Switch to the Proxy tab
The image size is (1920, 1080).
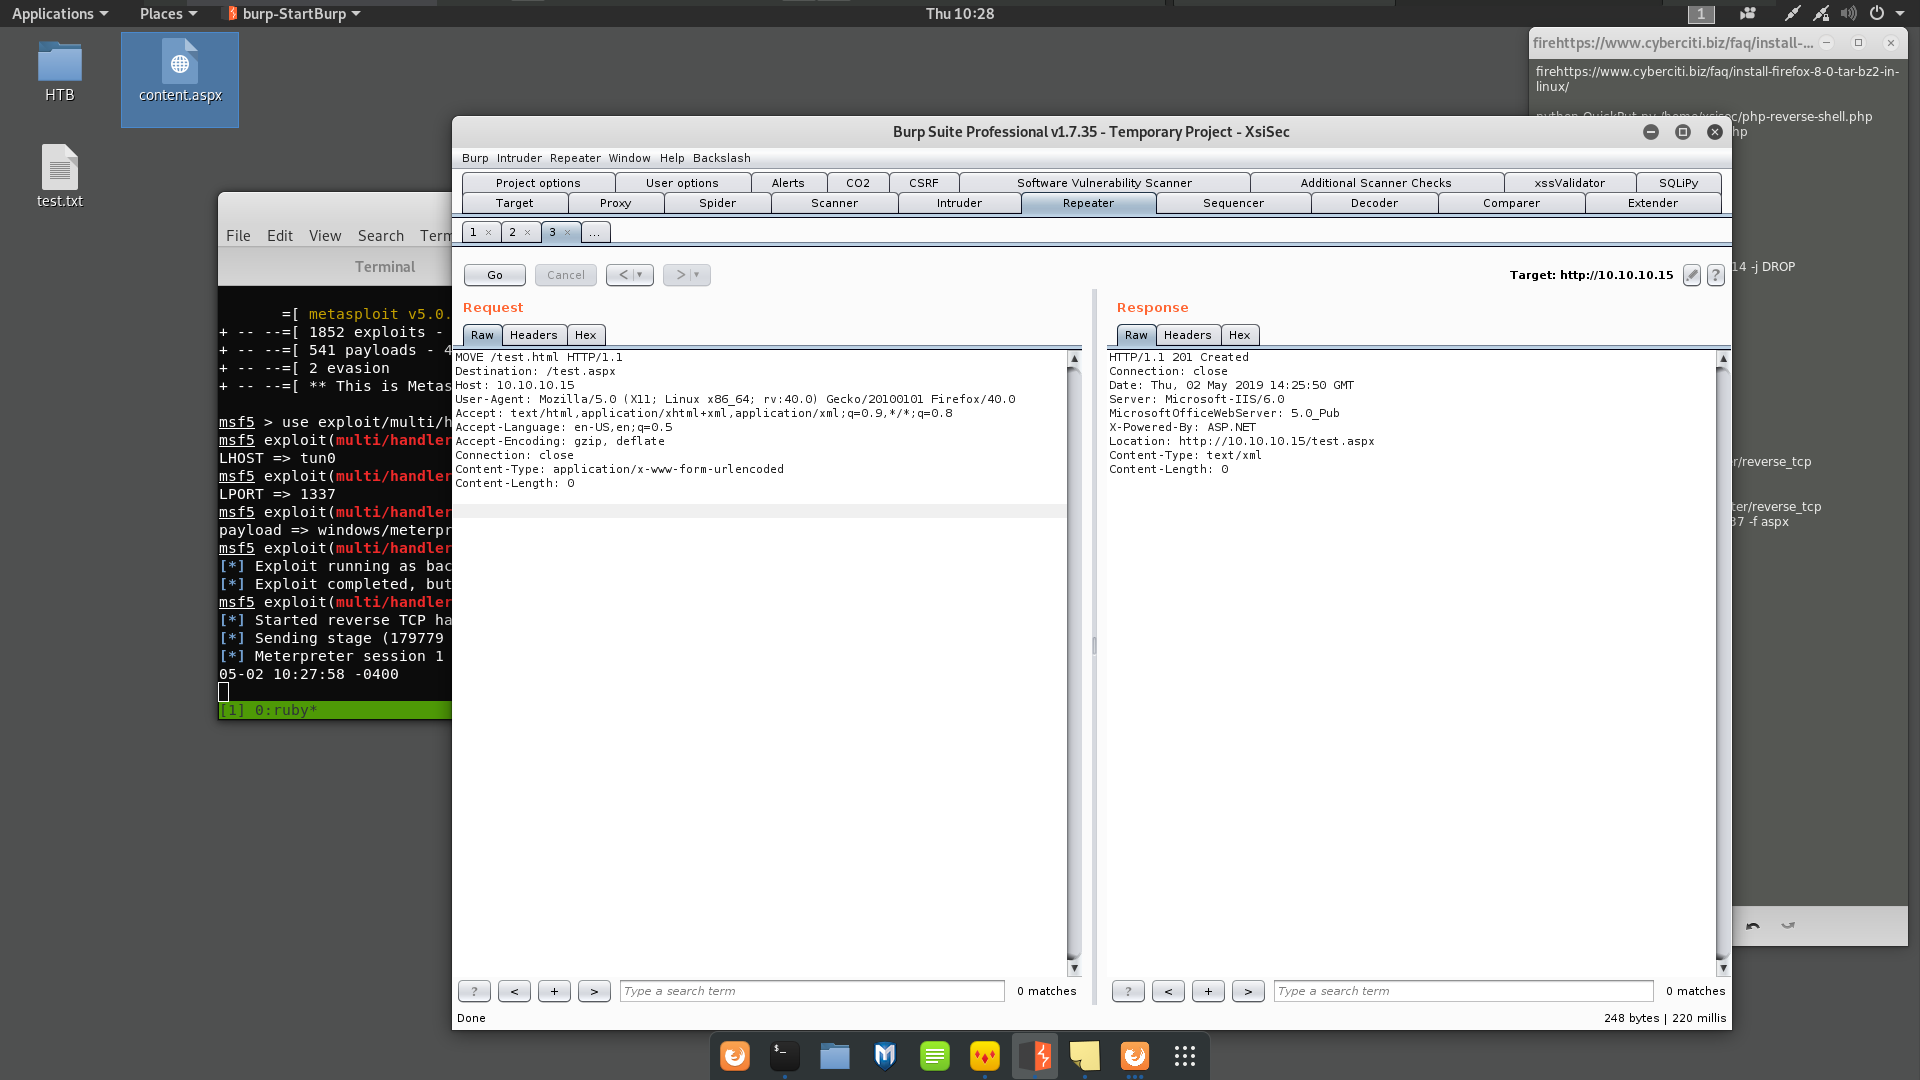click(x=616, y=203)
